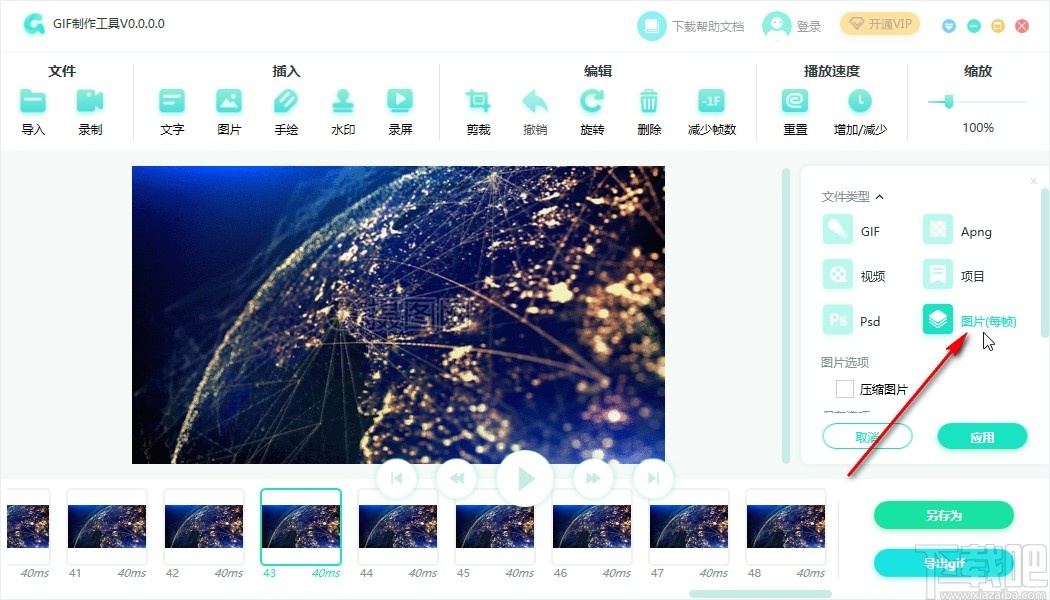Insert text with the 文字 icon

click(x=172, y=102)
